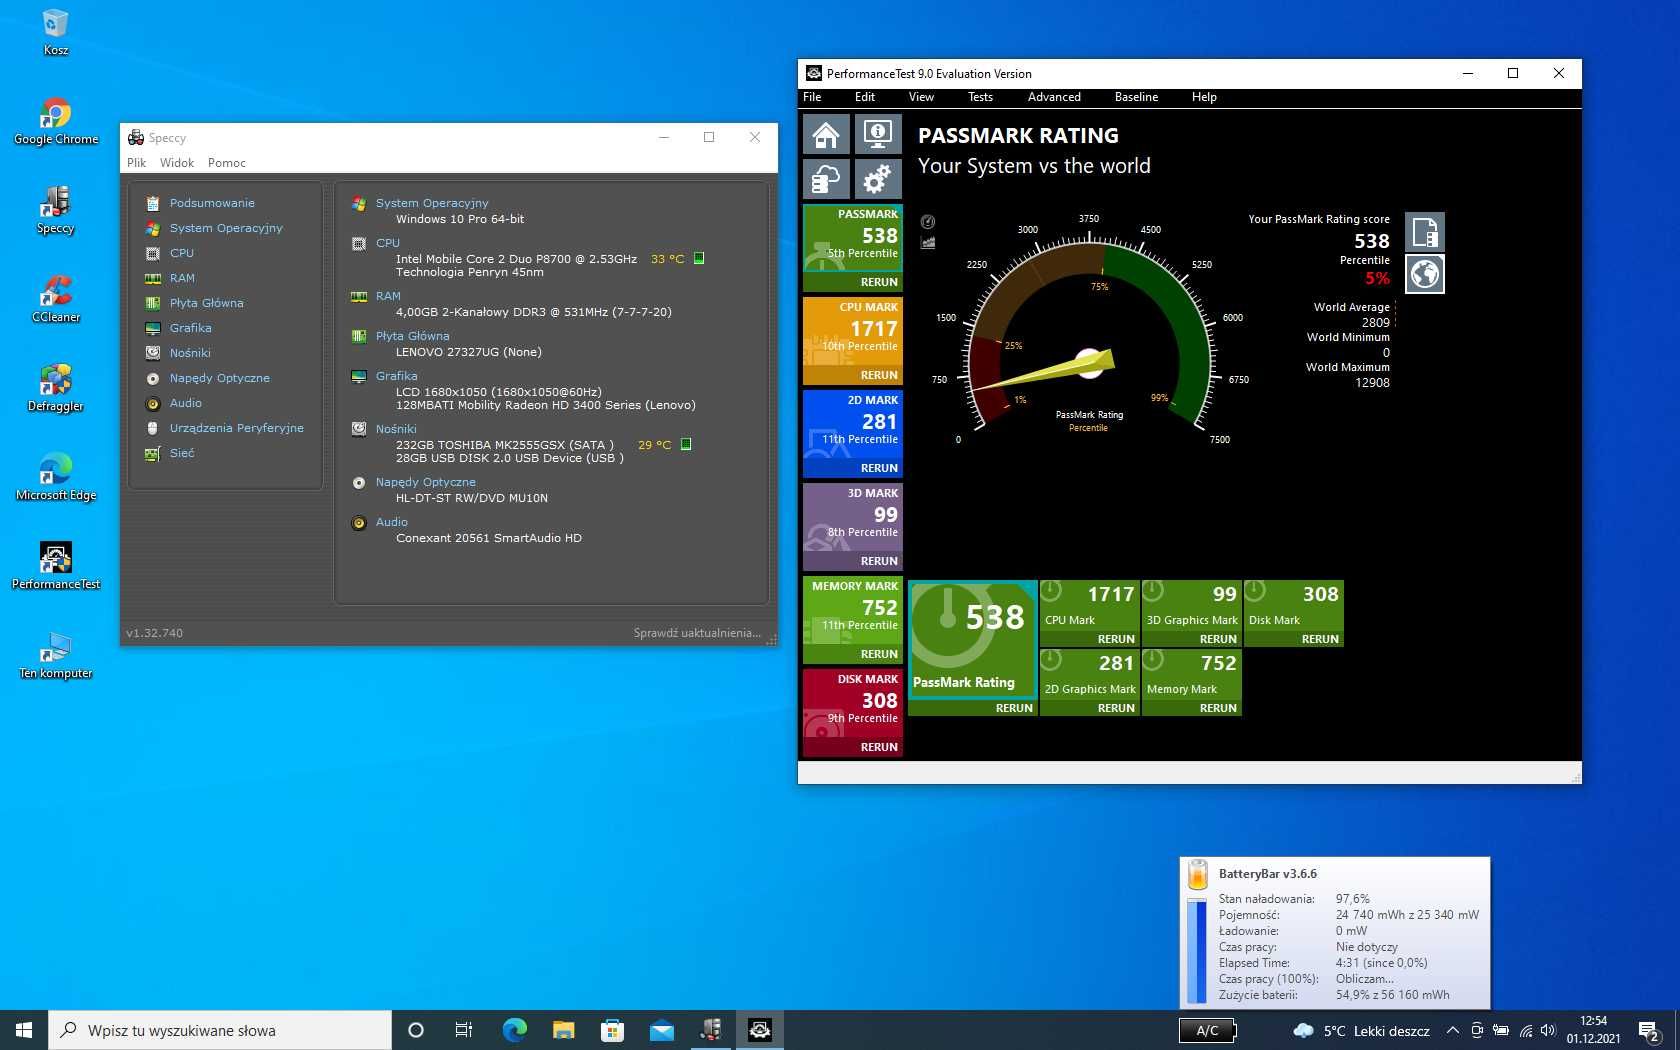
Task: Open Podsumowanie in Speccy sidebar
Action: click(x=212, y=203)
